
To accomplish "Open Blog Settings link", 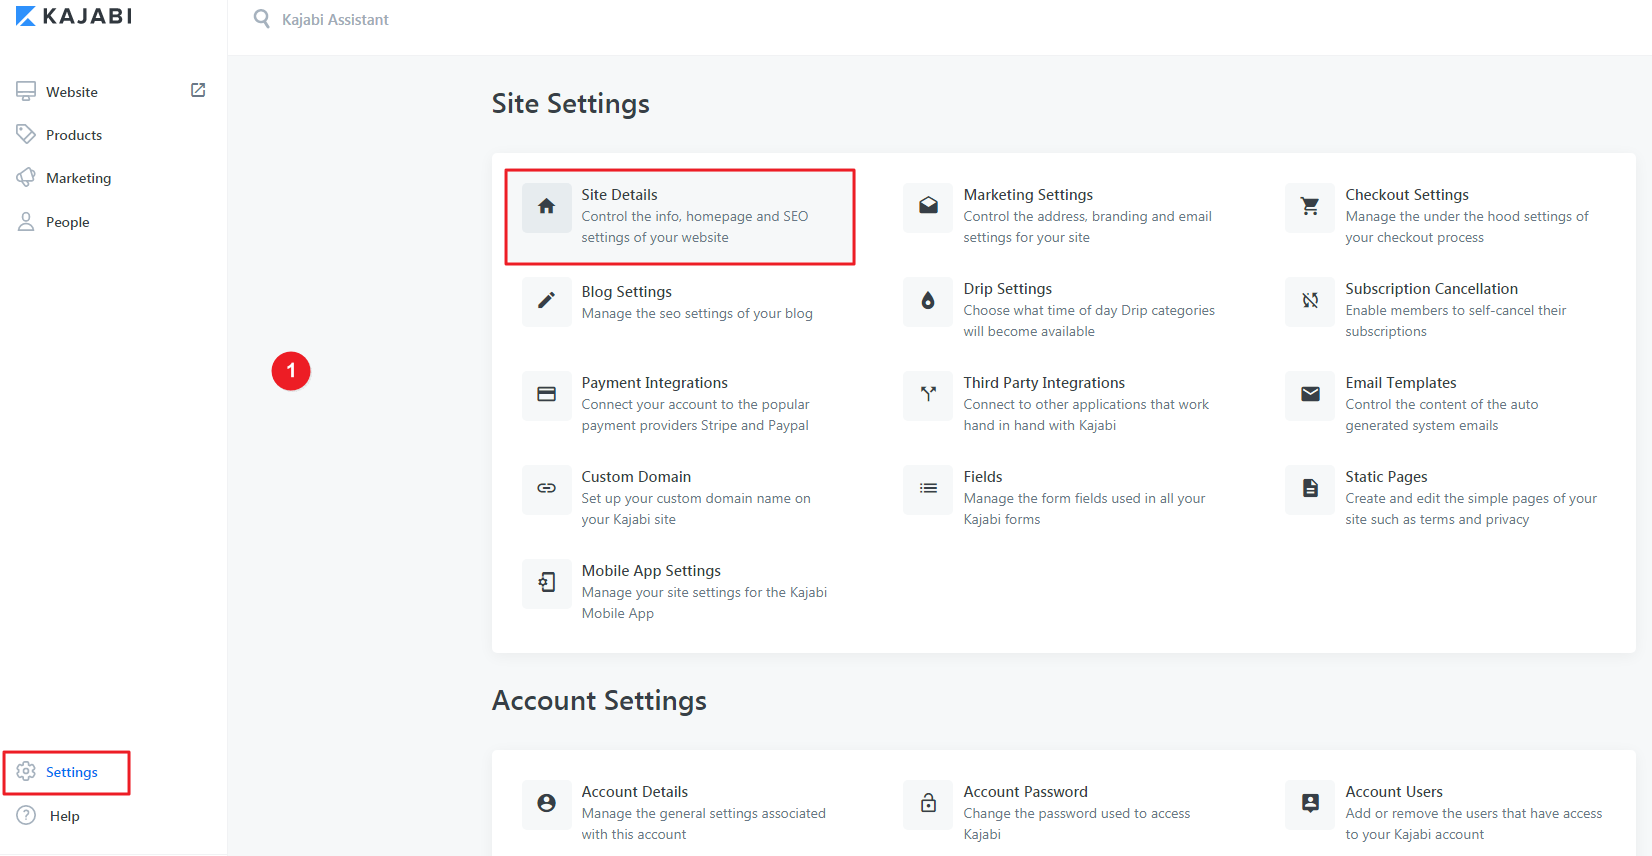I will pos(627,292).
